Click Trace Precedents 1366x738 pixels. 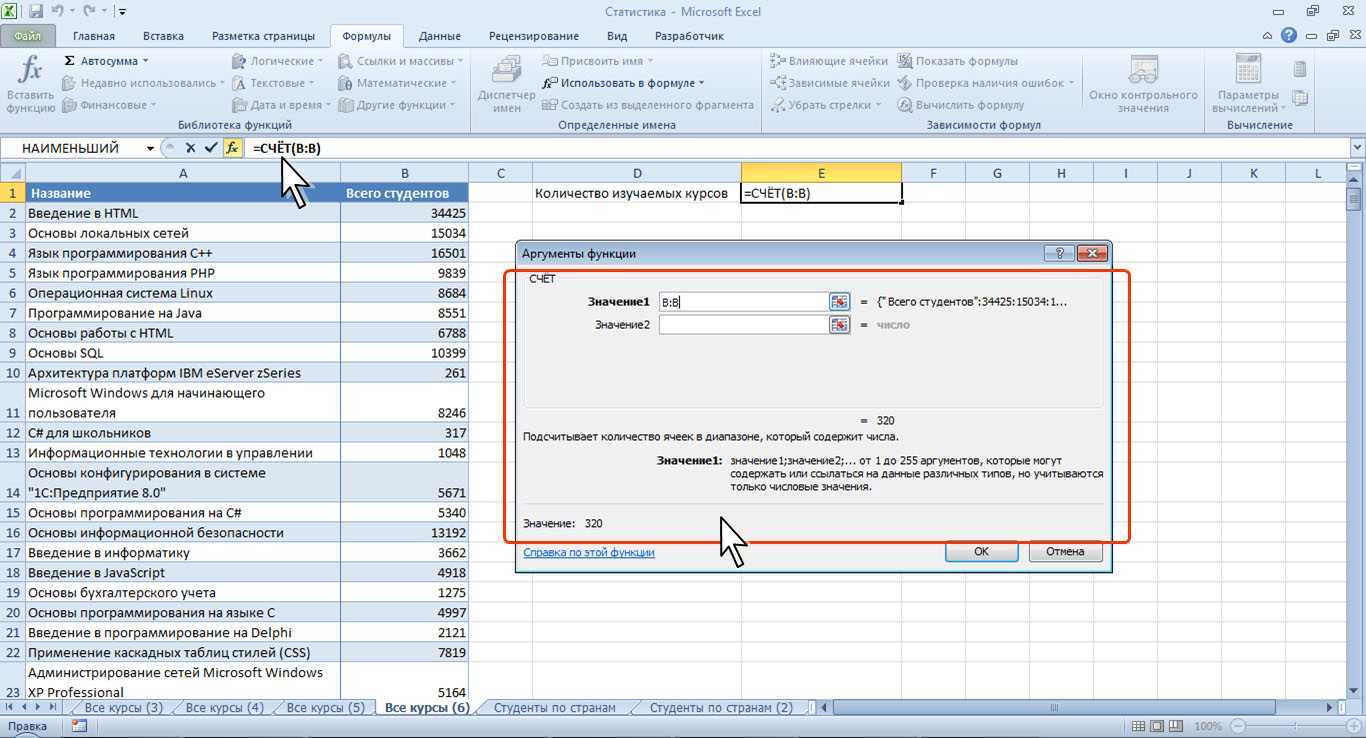[829, 61]
